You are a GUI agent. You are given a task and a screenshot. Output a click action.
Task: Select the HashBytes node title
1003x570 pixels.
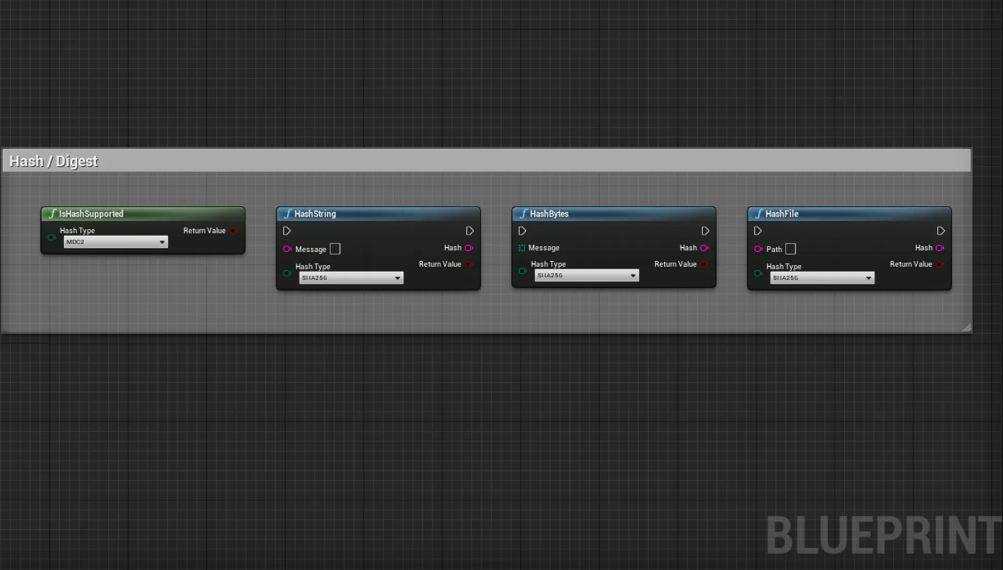click(x=549, y=214)
